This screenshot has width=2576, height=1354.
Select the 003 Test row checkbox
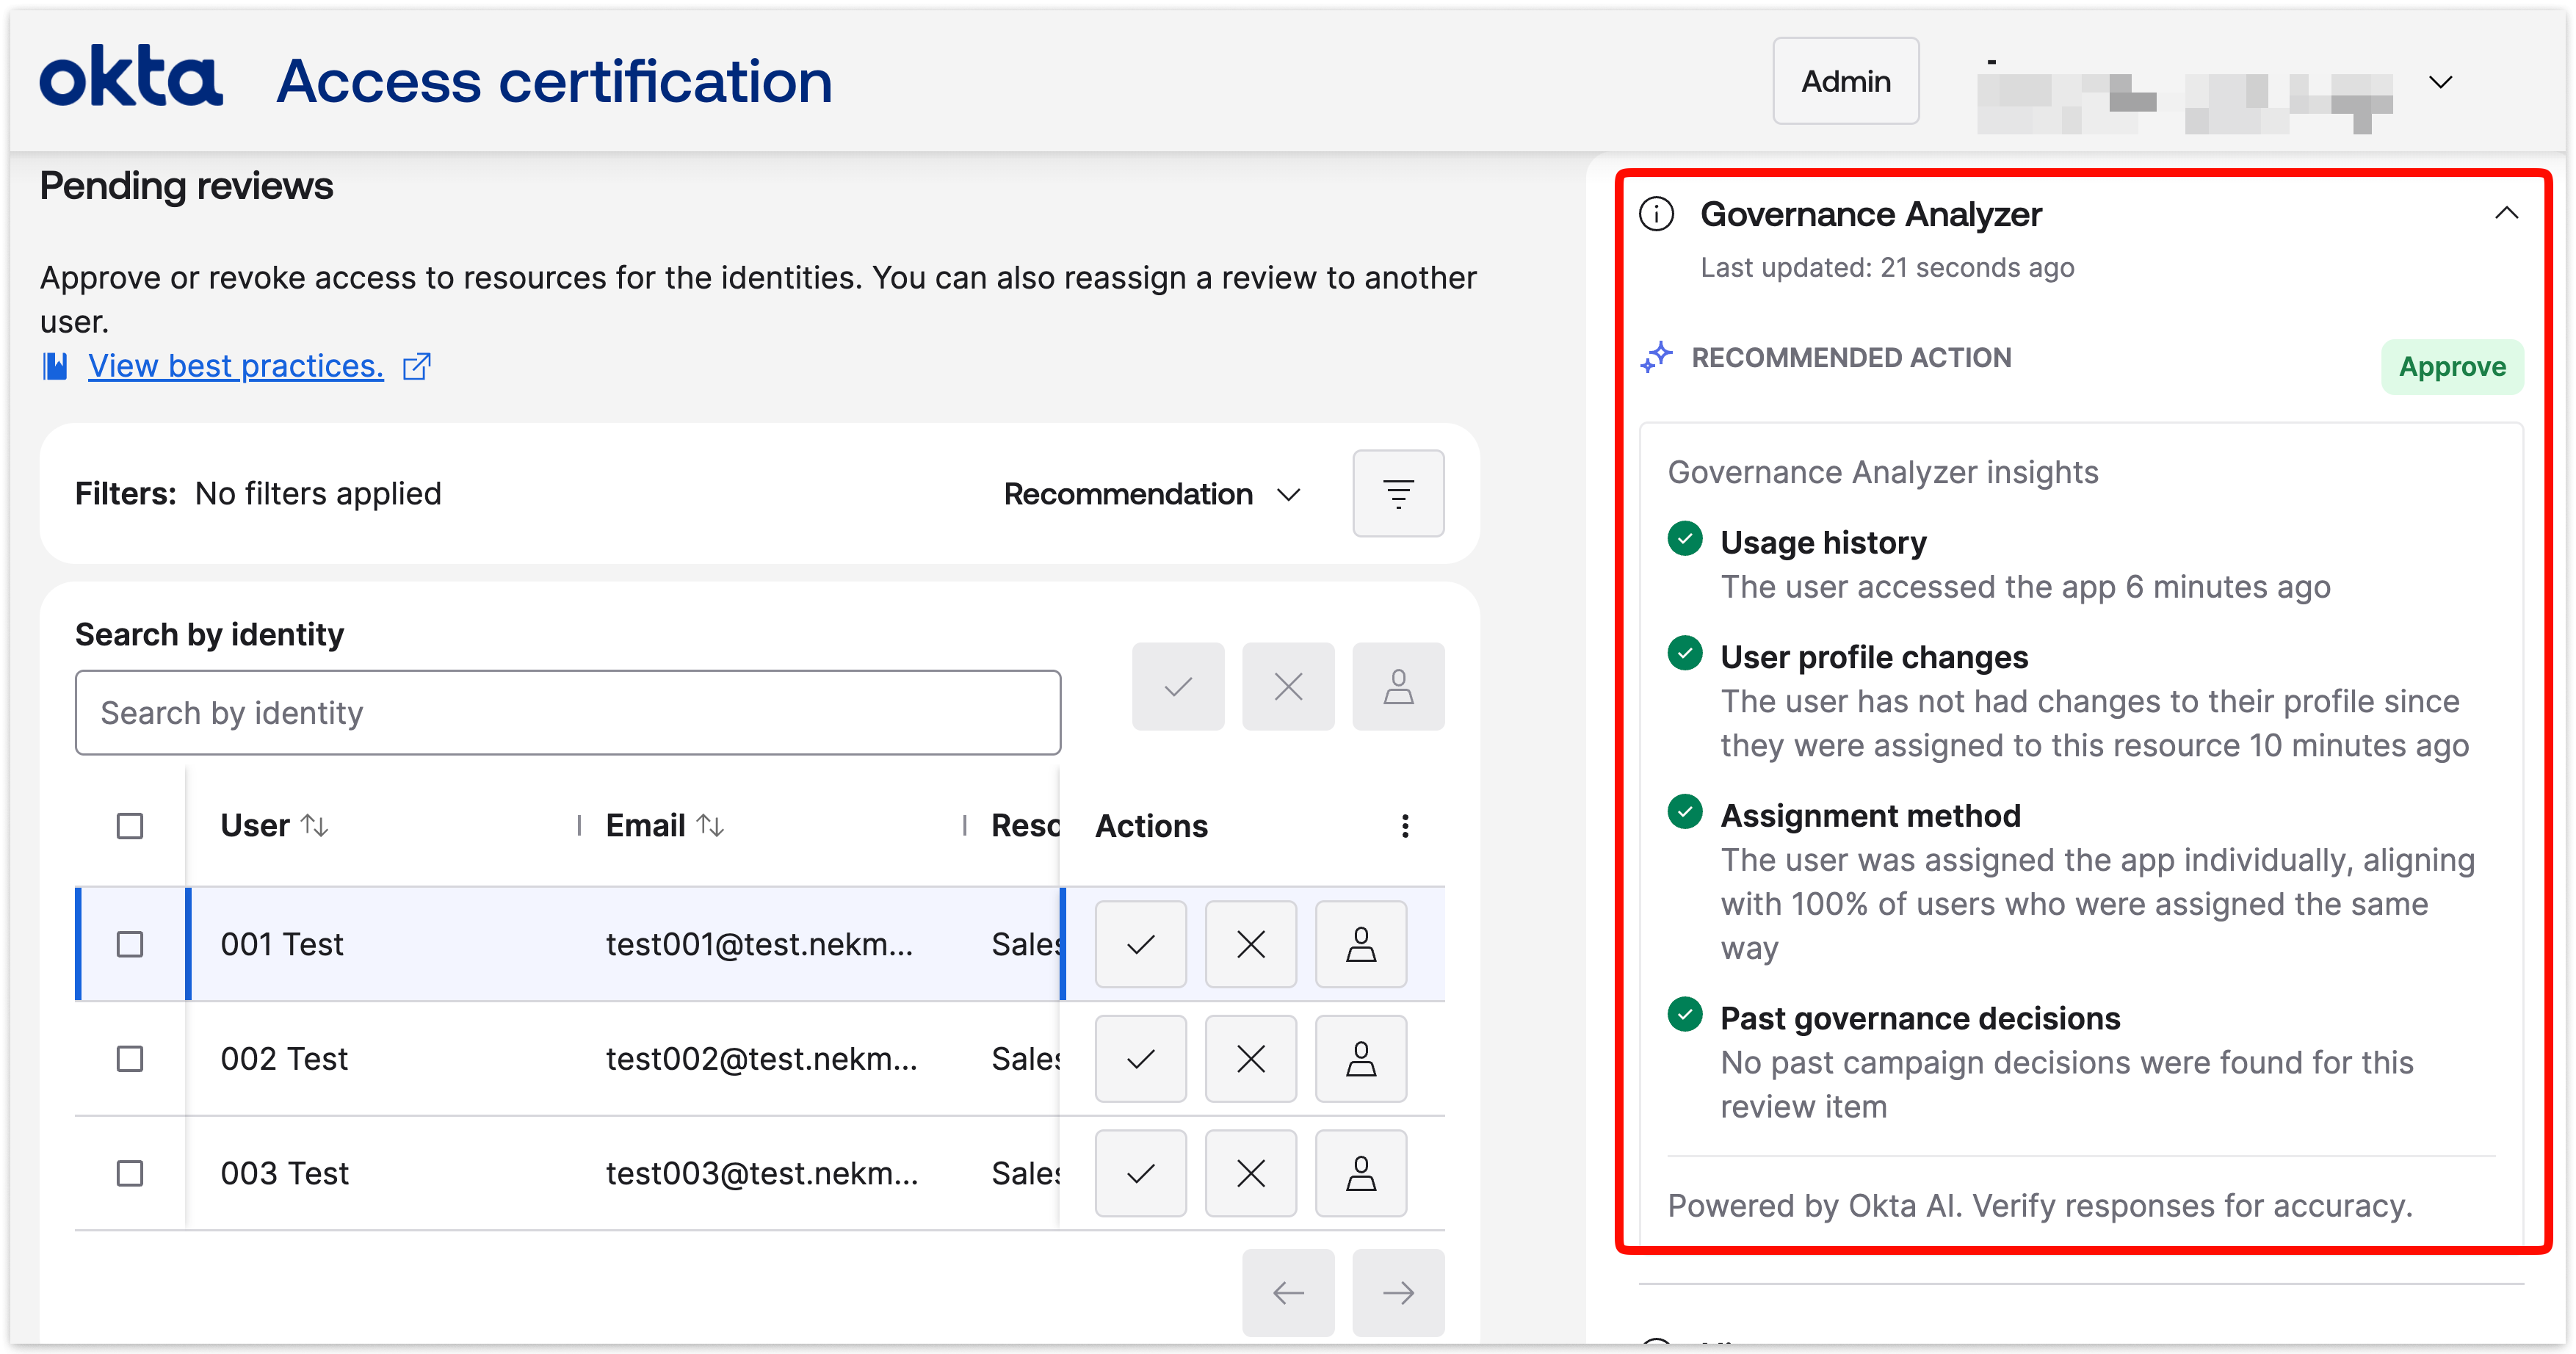(130, 1173)
